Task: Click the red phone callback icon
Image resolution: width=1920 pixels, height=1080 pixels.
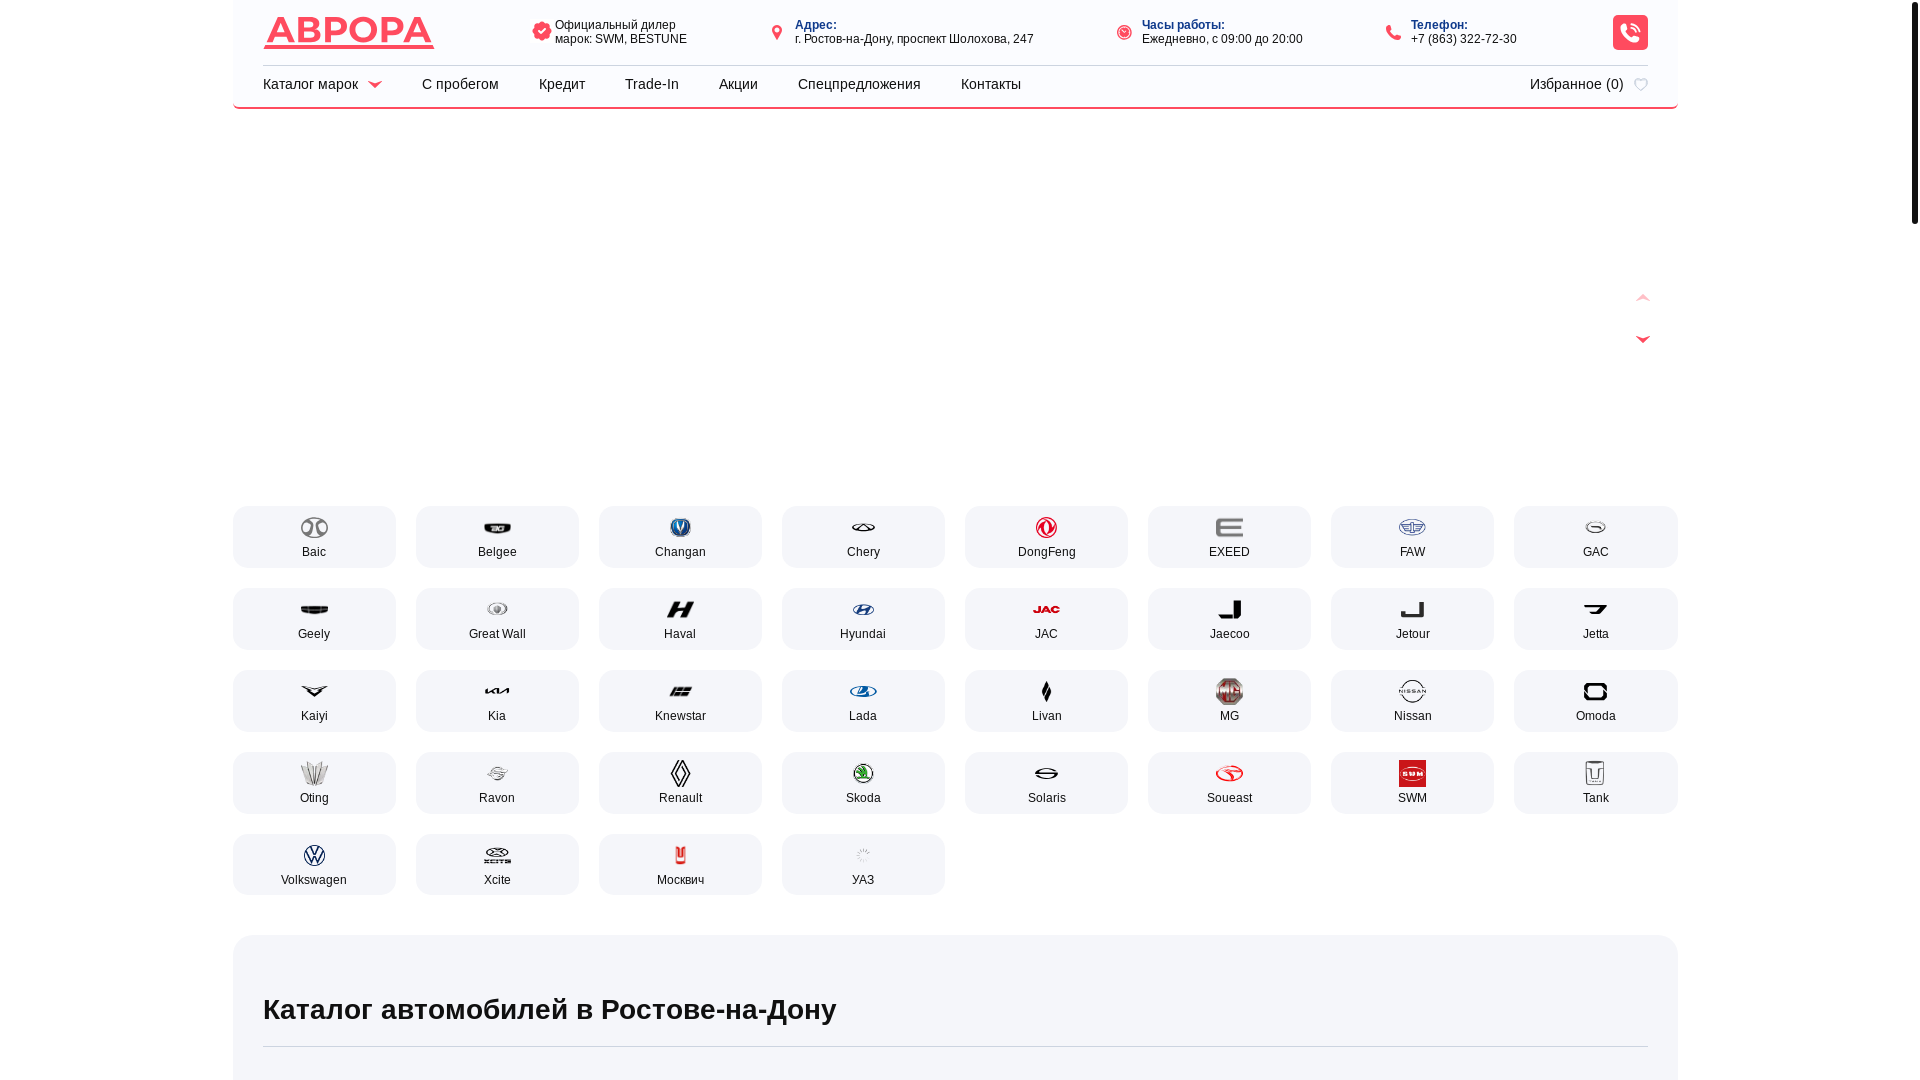Action: (x=1630, y=32)
